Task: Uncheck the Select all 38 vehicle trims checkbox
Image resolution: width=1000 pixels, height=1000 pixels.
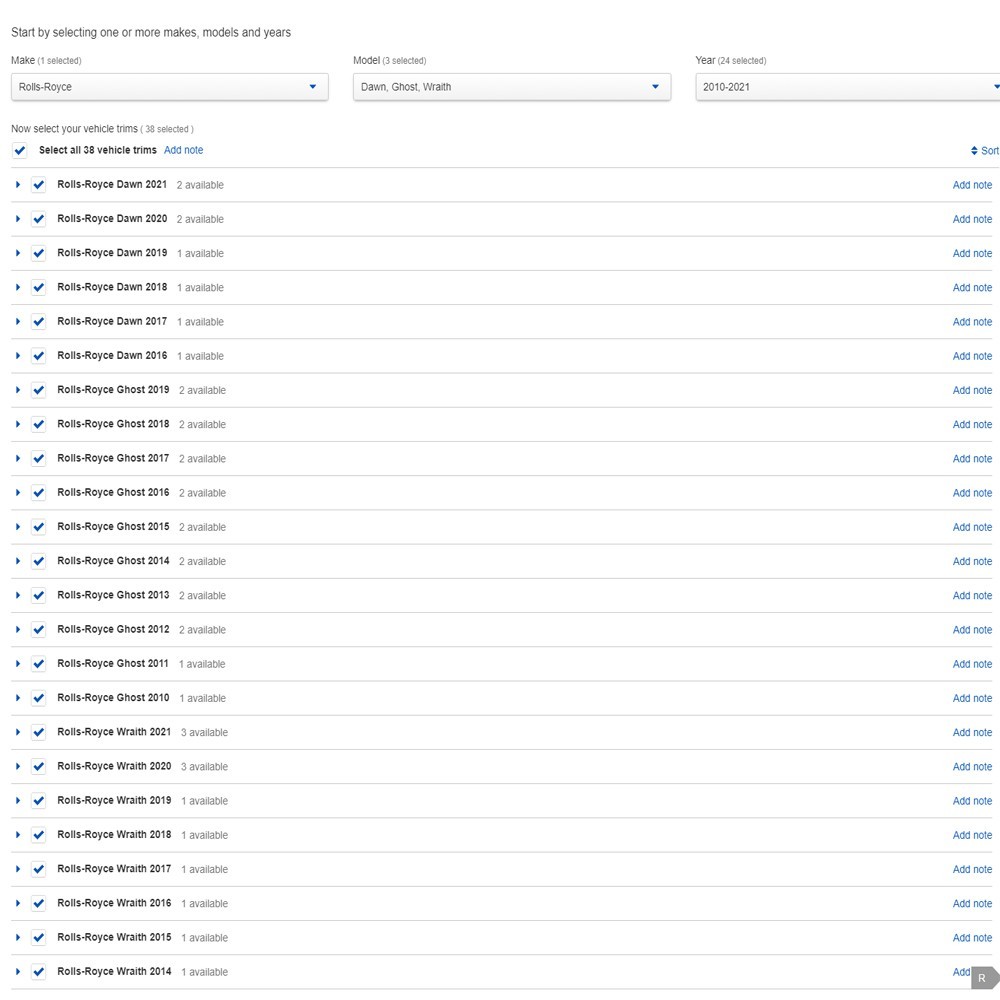Action: click(x=20, y=151)
